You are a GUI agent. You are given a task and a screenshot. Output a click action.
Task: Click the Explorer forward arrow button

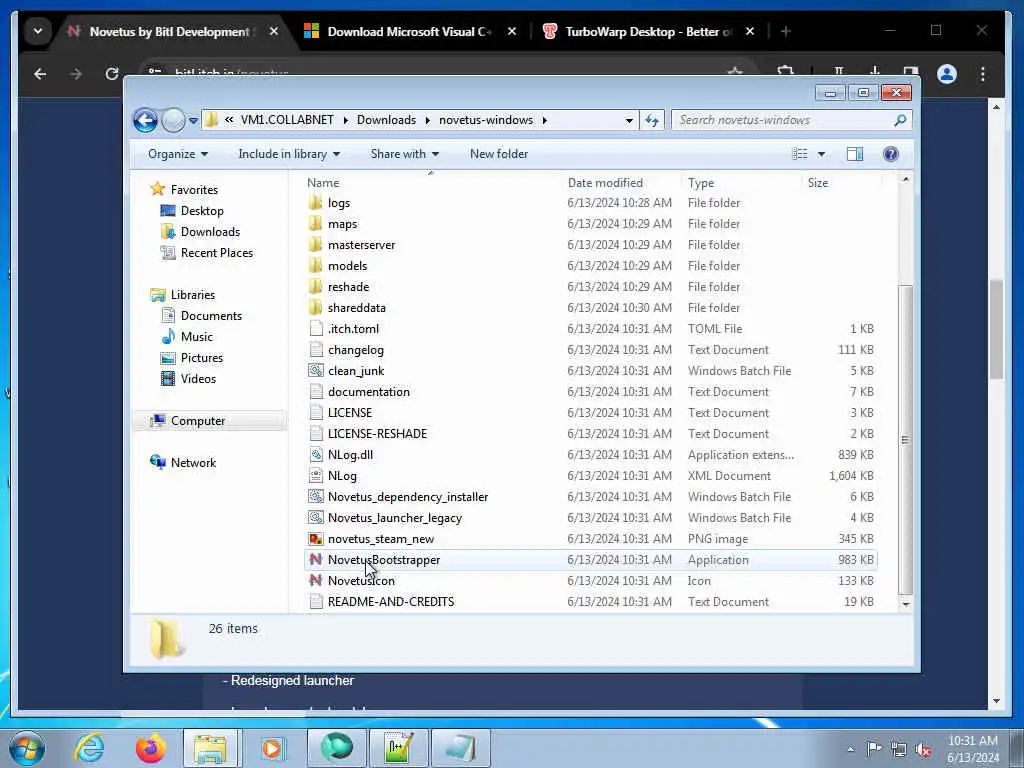pos(173,120)
